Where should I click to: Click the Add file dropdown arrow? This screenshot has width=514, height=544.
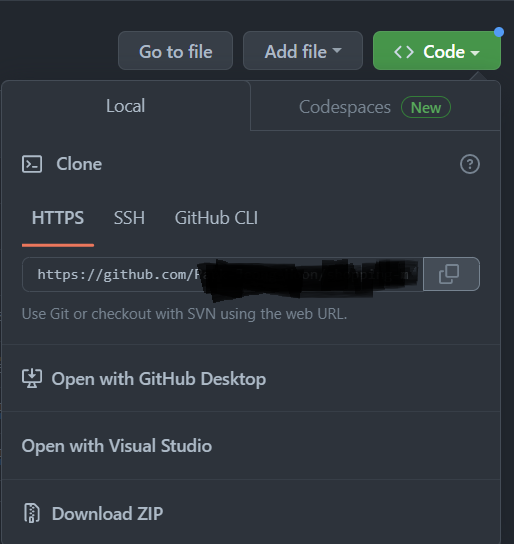(337, 51)
